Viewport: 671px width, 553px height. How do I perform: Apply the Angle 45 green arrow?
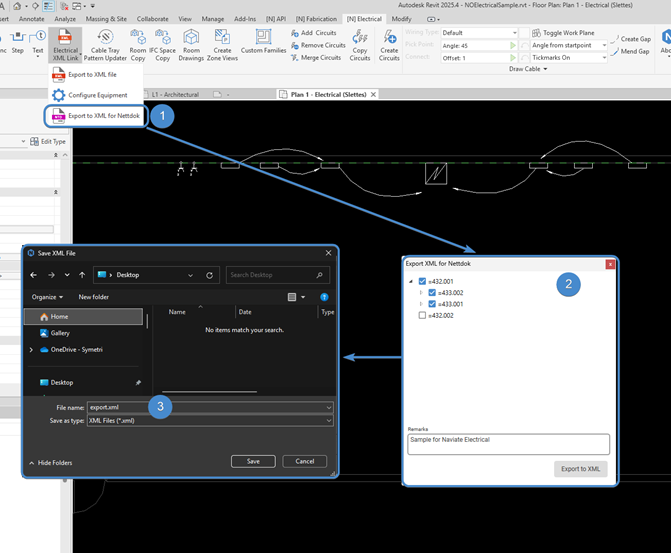(x=513, y=45)
